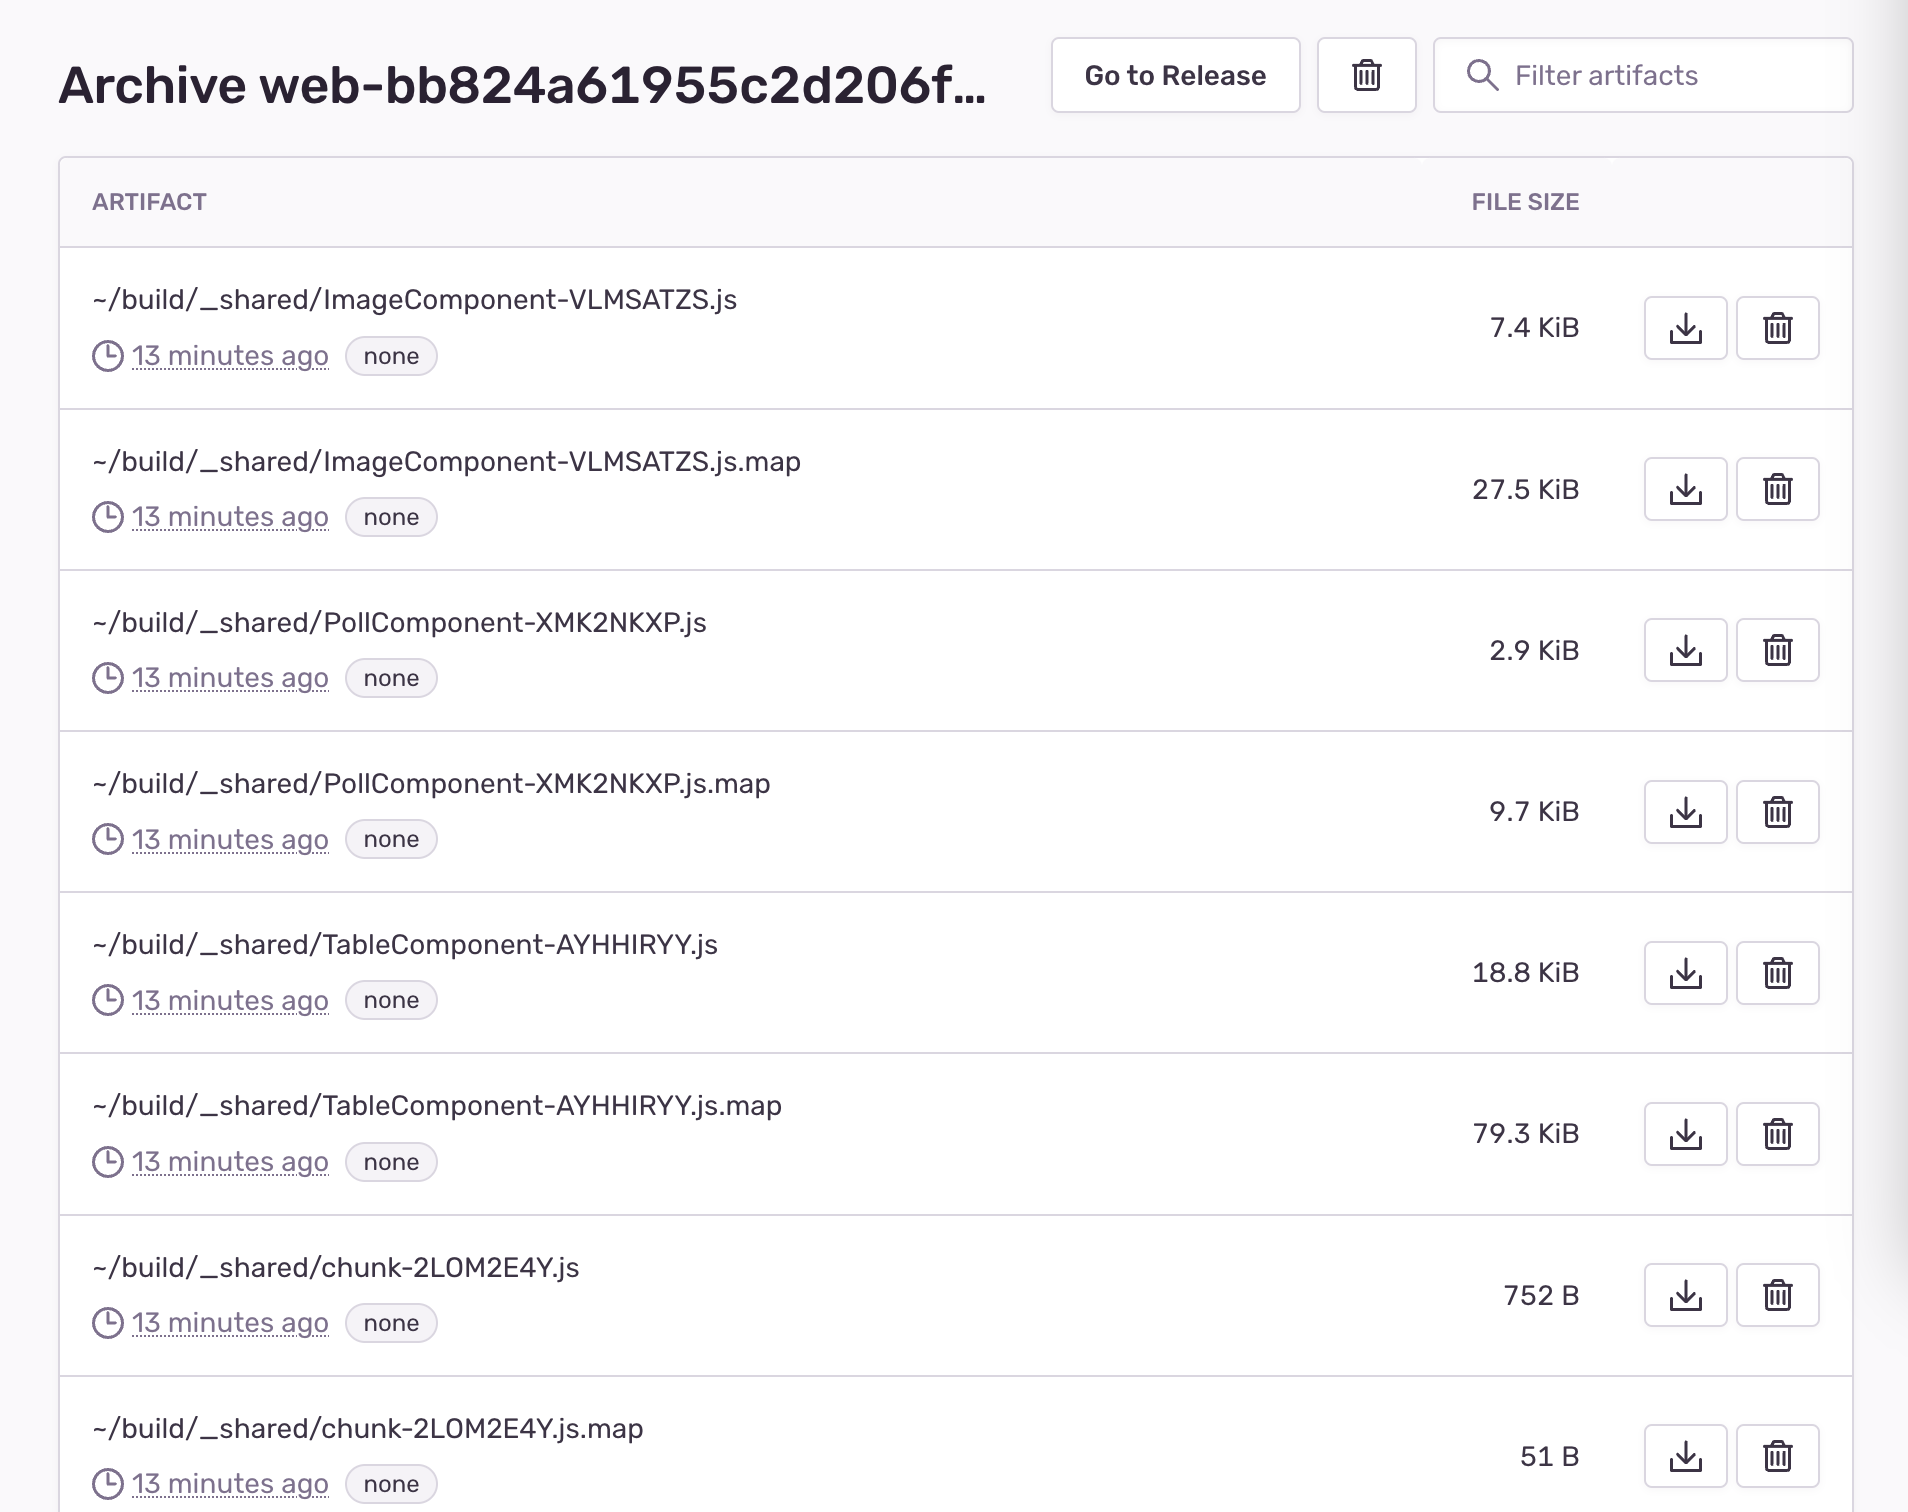This screenshot has height=1512, width=1908.
Task: Click the 18.8 KiB file size value
Action: coord(1525,973)
